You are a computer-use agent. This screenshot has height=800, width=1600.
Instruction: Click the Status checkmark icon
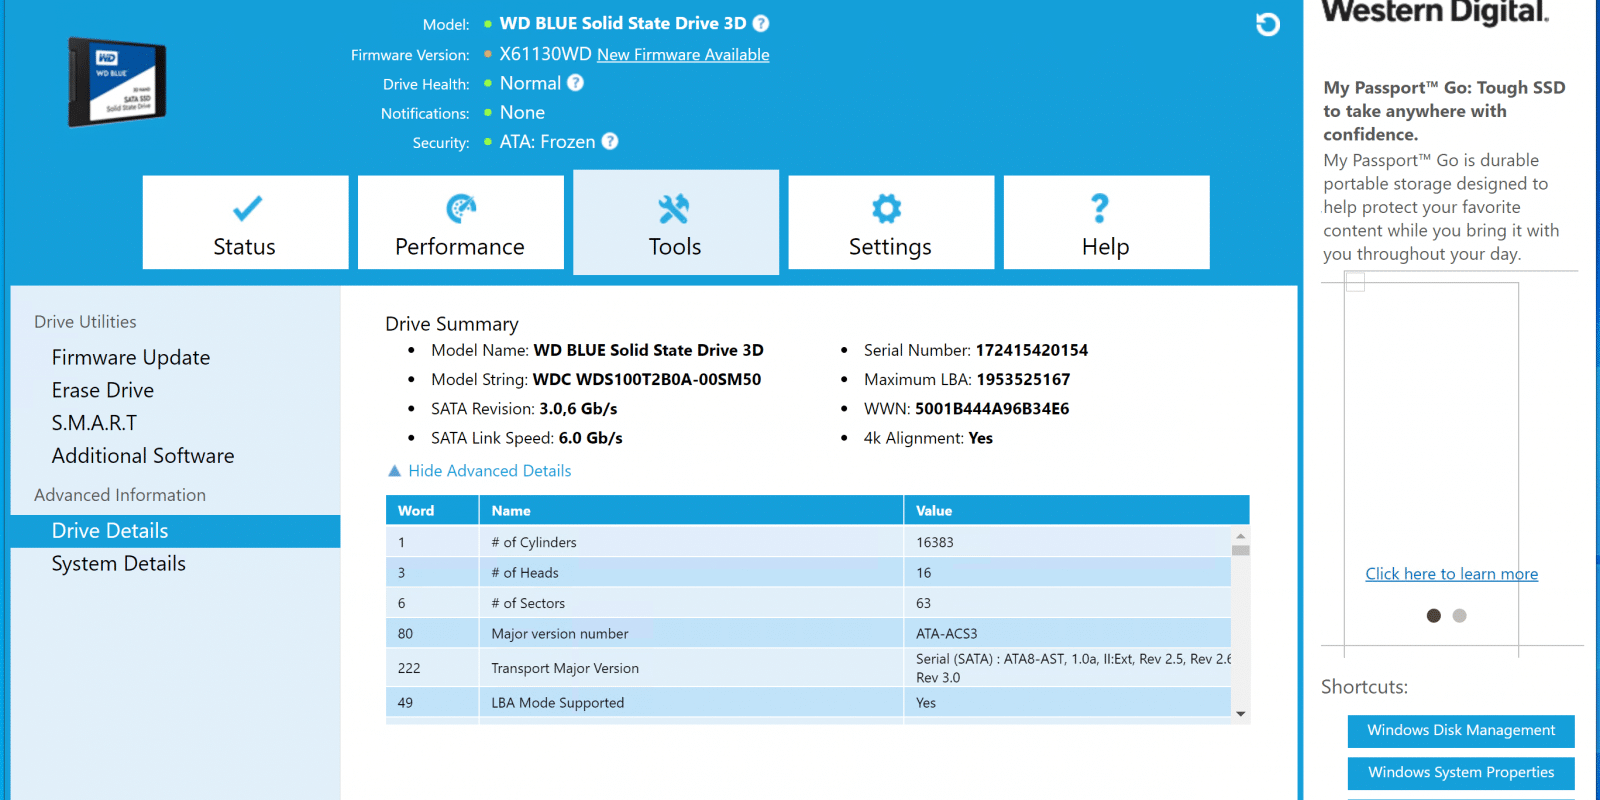tap(246, 208)
